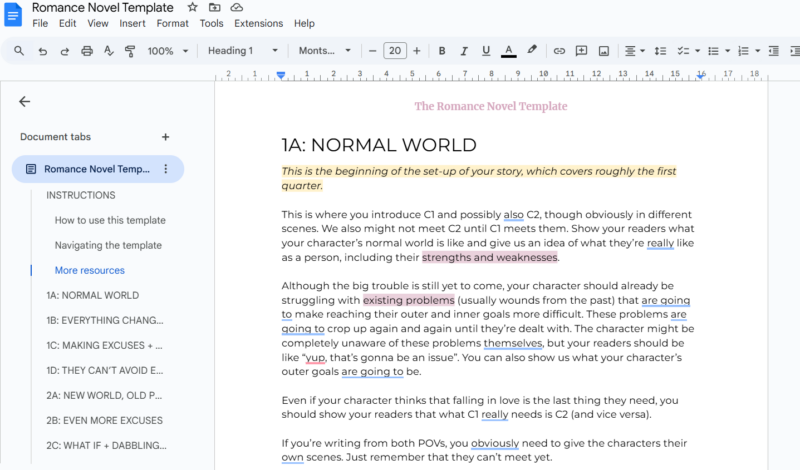
Task: Jump to 2C: WHAT IF + DABBLING... outline item
Action: click(106, 445)
